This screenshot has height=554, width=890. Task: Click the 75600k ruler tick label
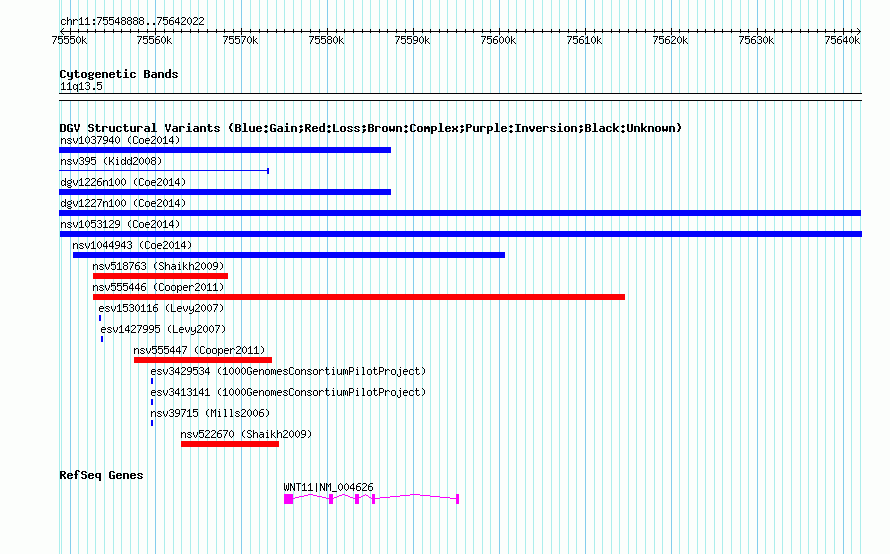(498, 40)
